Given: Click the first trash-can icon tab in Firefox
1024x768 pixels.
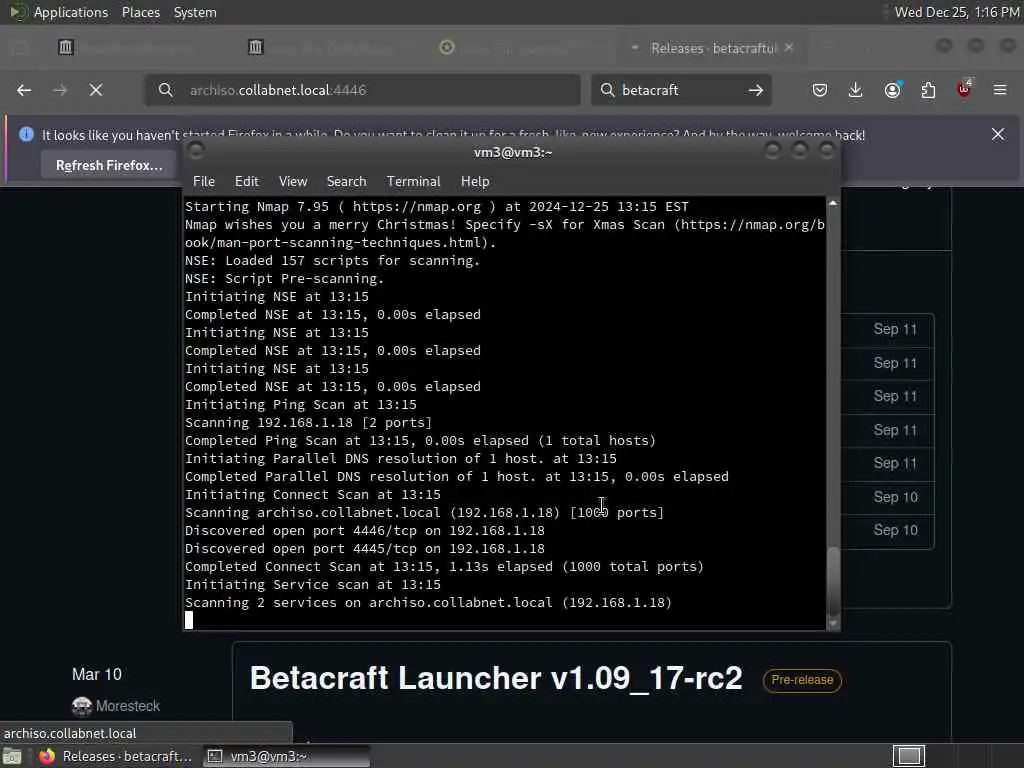Looking at the screenshot, I should point(66,47).
